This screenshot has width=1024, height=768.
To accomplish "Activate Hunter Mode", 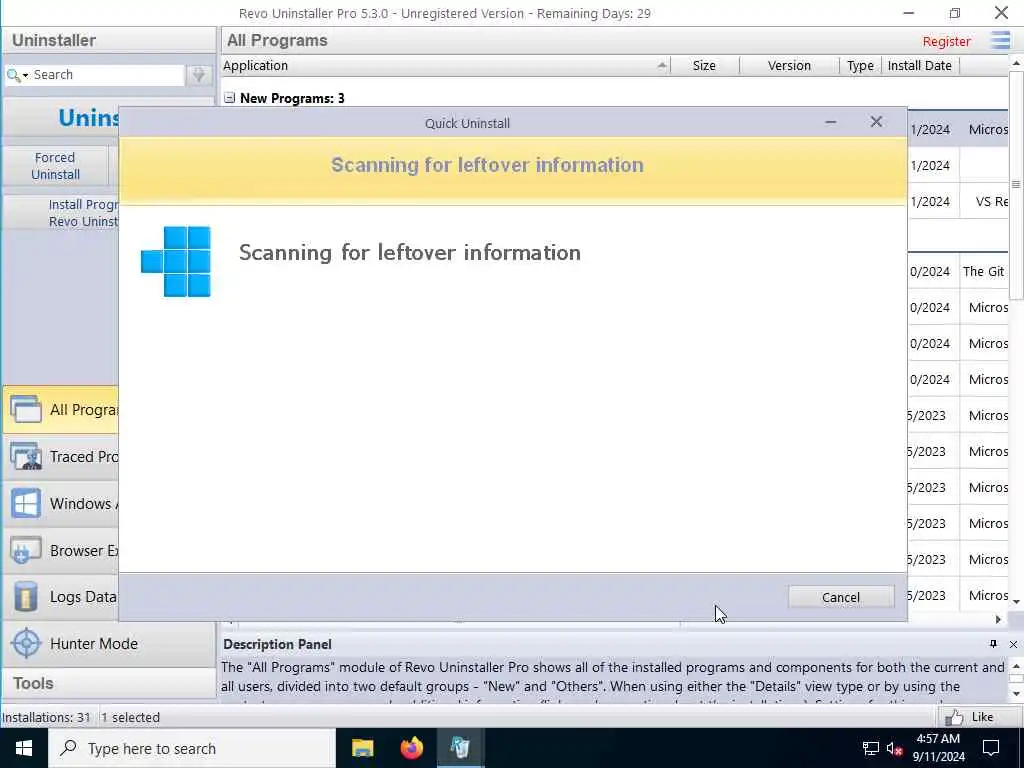I will [108, 643].
